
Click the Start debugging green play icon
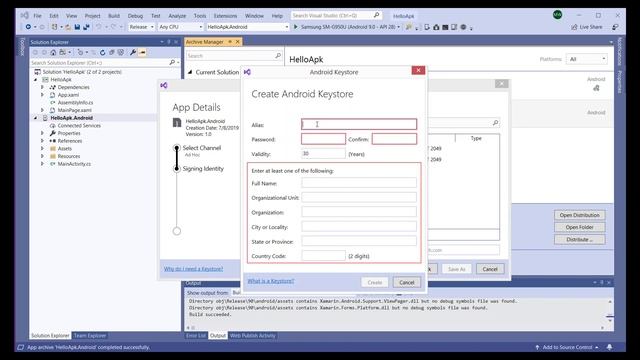[x=296, y=27]
